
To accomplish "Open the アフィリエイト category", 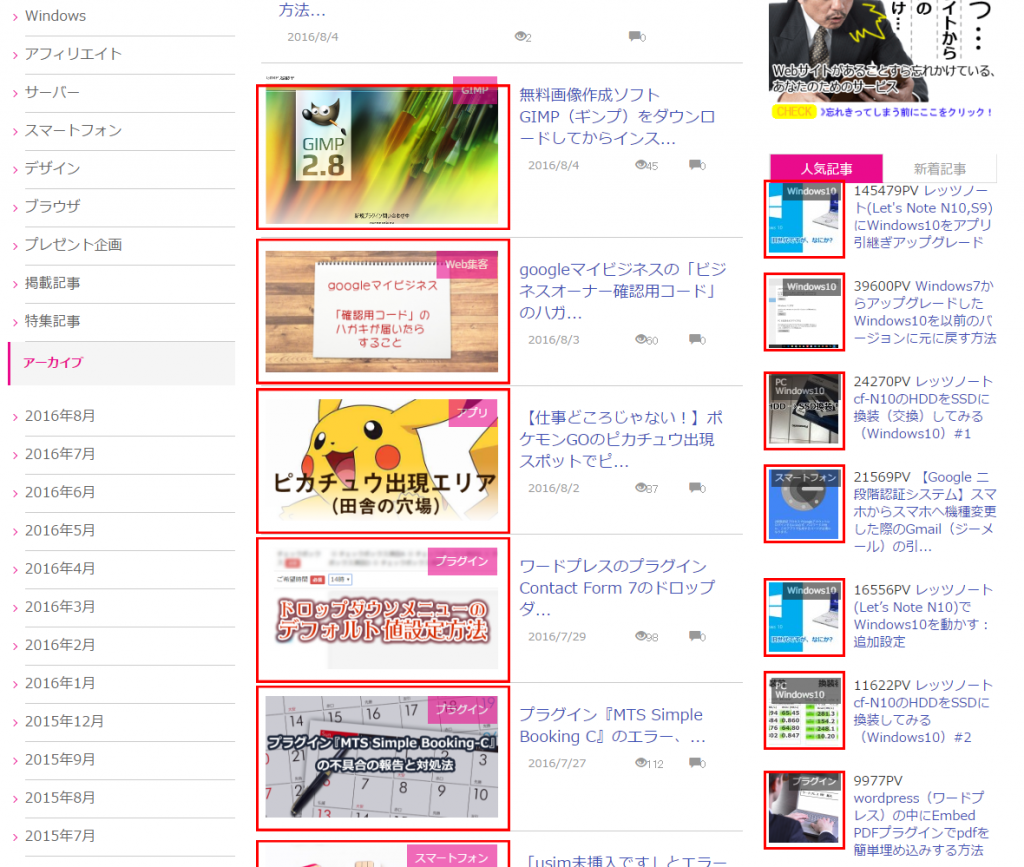I will [x=73, y=54].
